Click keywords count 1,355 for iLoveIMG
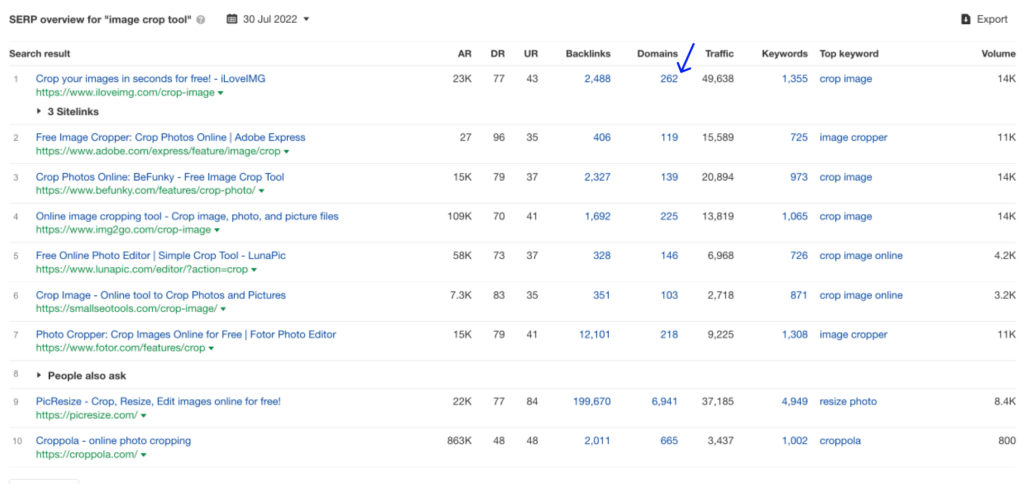The width and height of the screenshot is (1024, 484). pos(795,79)
